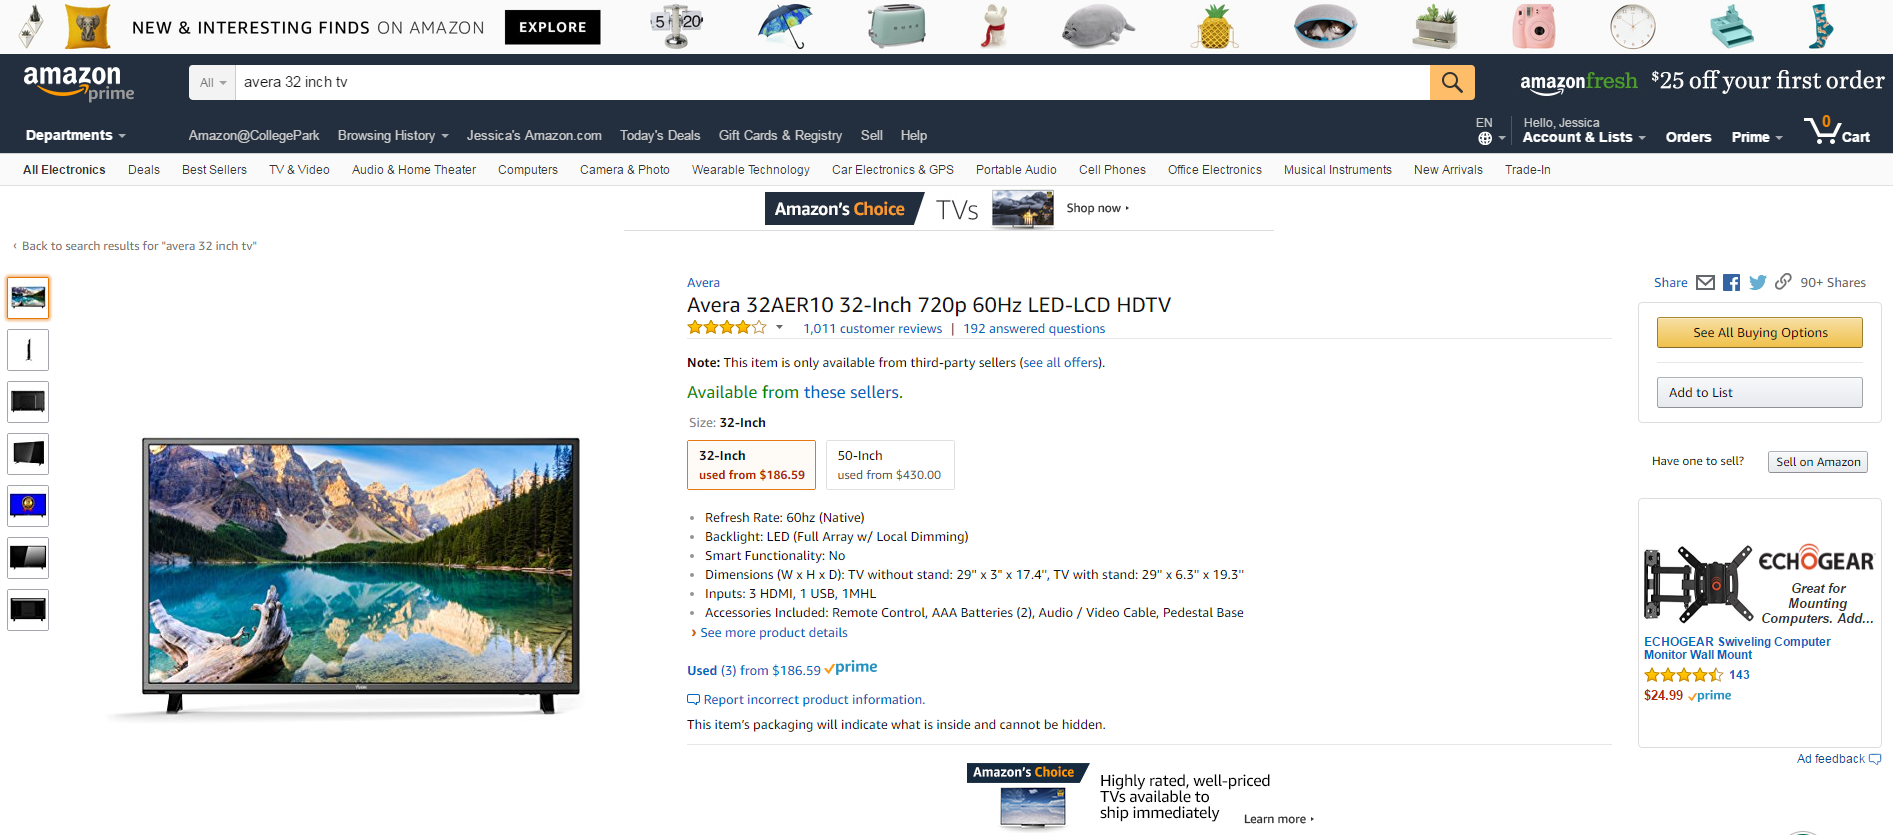
Task: Click the search text field
Action: pyautogui.click(x=830, y=82)
